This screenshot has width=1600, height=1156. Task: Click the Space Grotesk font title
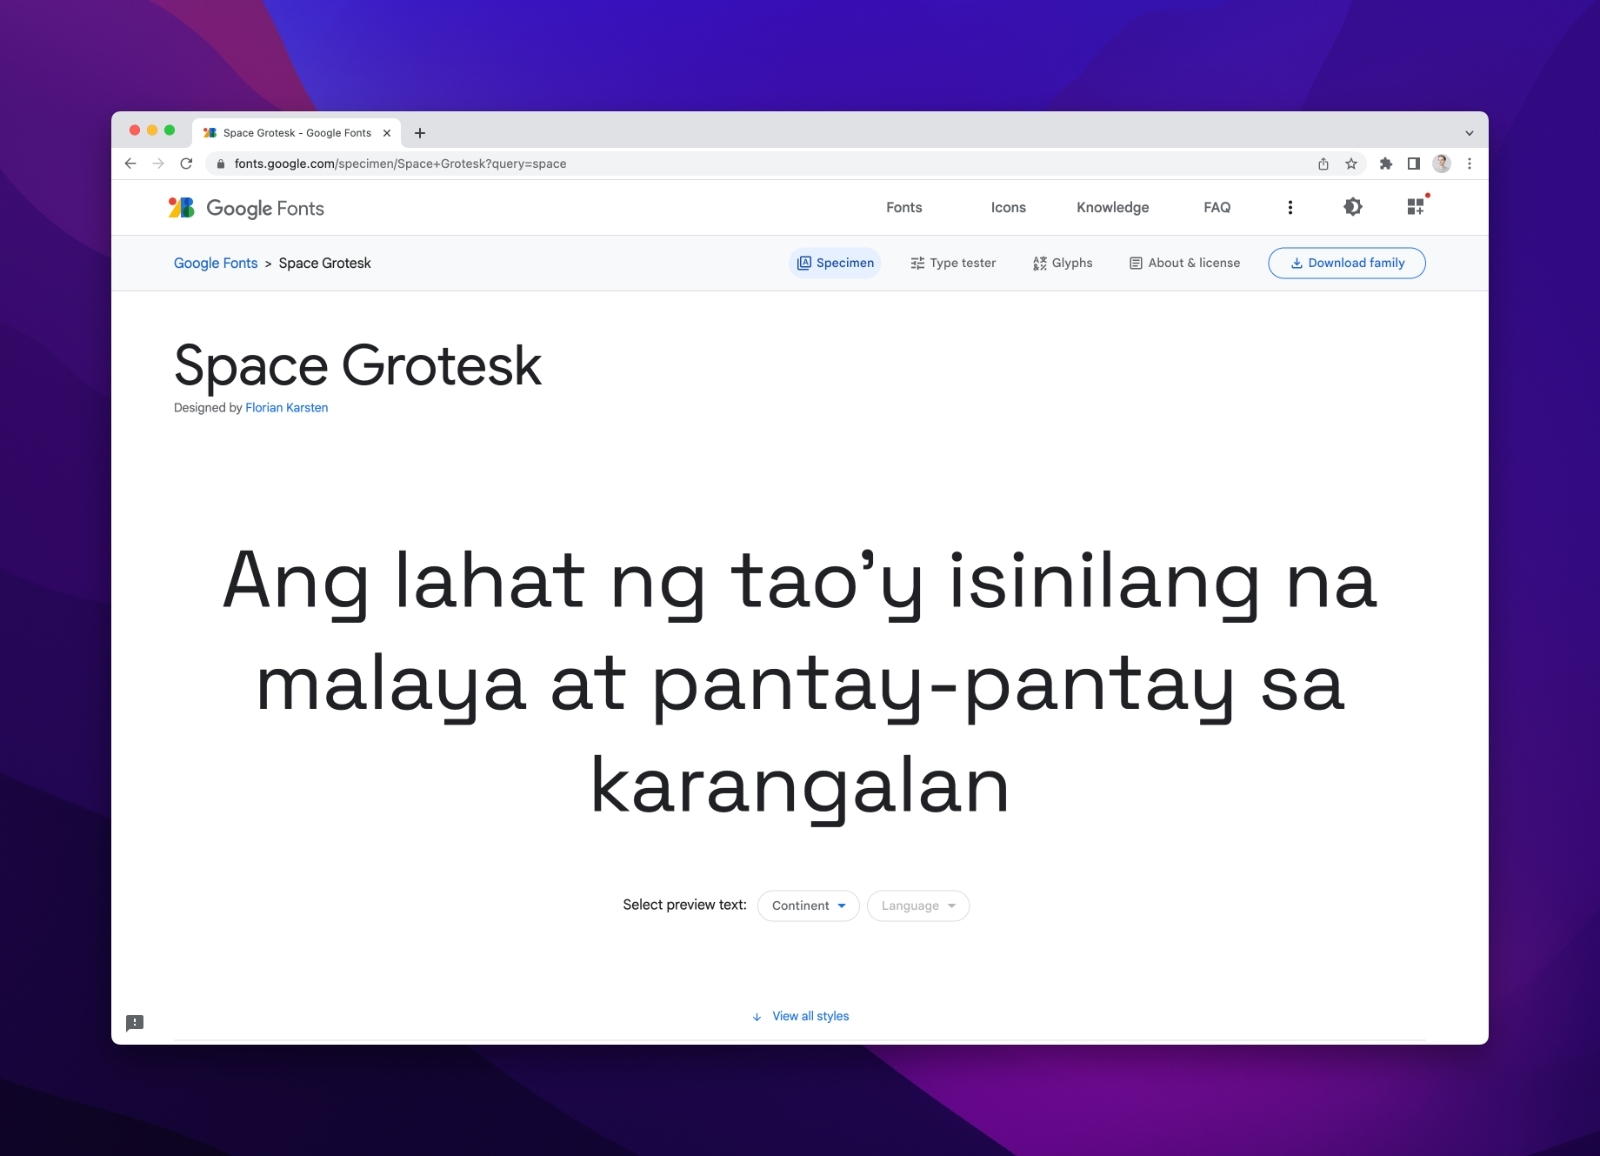pos(357,365)
